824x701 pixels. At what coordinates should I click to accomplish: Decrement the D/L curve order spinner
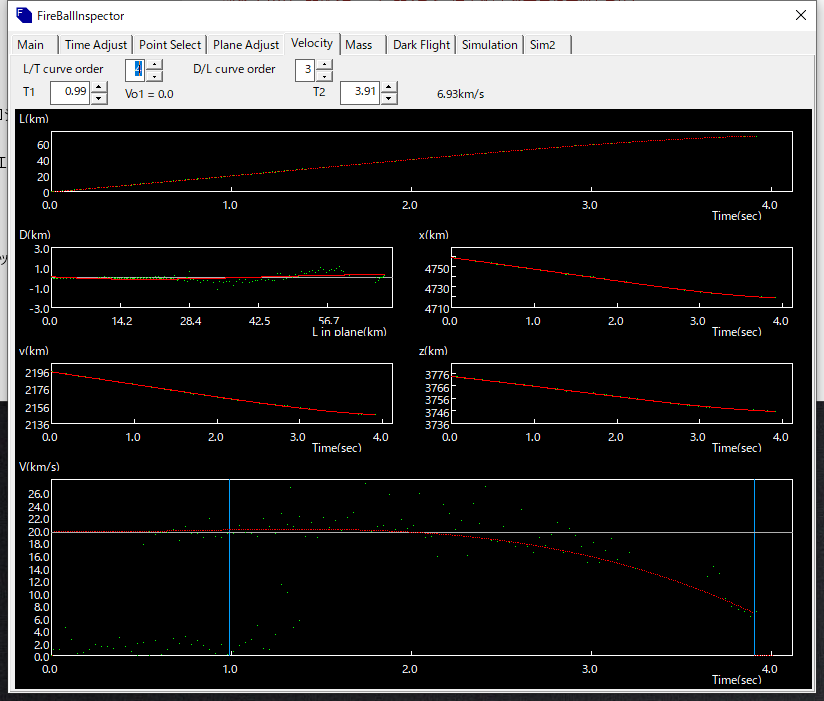coord(324,75)
